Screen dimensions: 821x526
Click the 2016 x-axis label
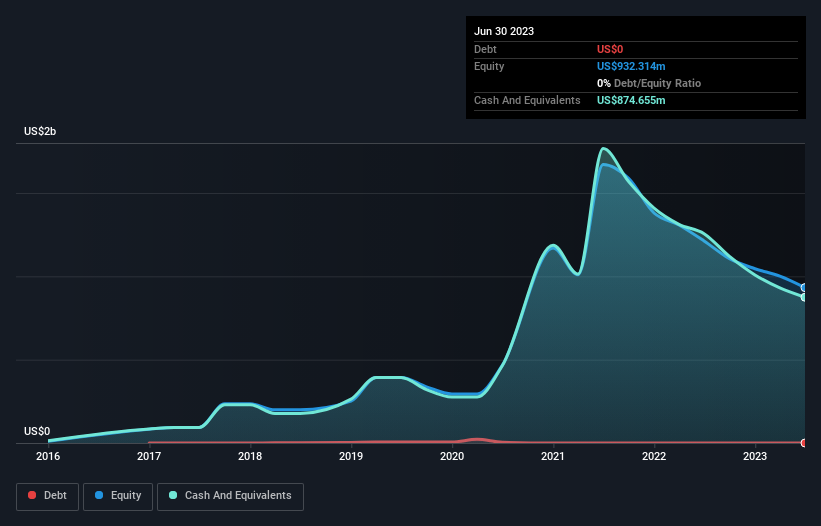(48, 456)
